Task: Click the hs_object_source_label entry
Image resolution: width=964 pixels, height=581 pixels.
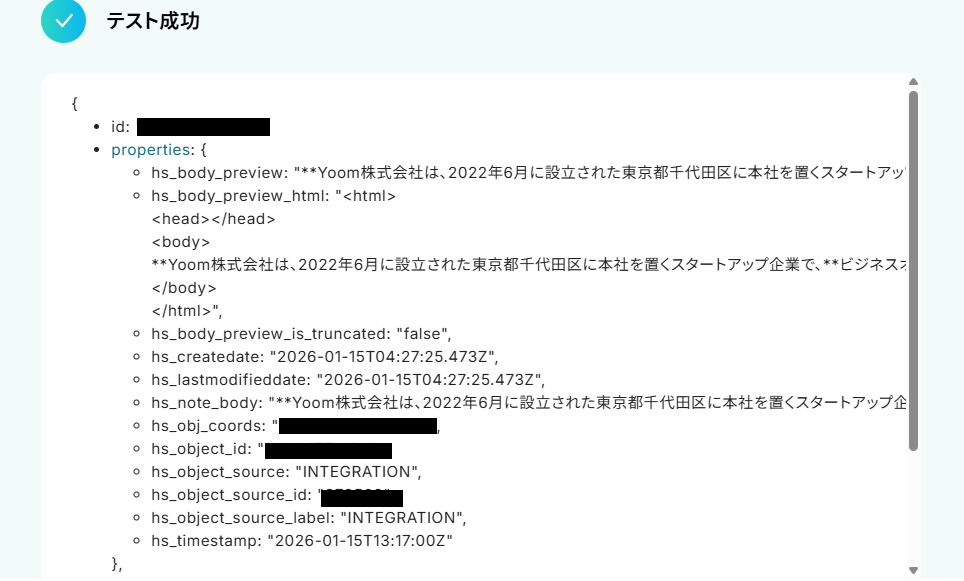Action: coord(309,518)
